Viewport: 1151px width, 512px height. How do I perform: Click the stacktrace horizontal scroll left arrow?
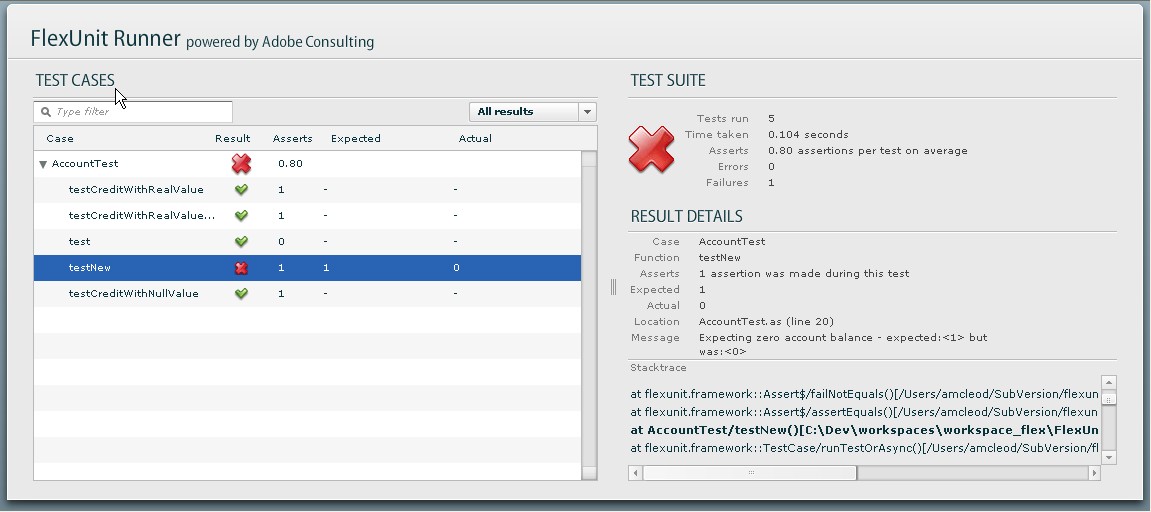tap(636, 473)
